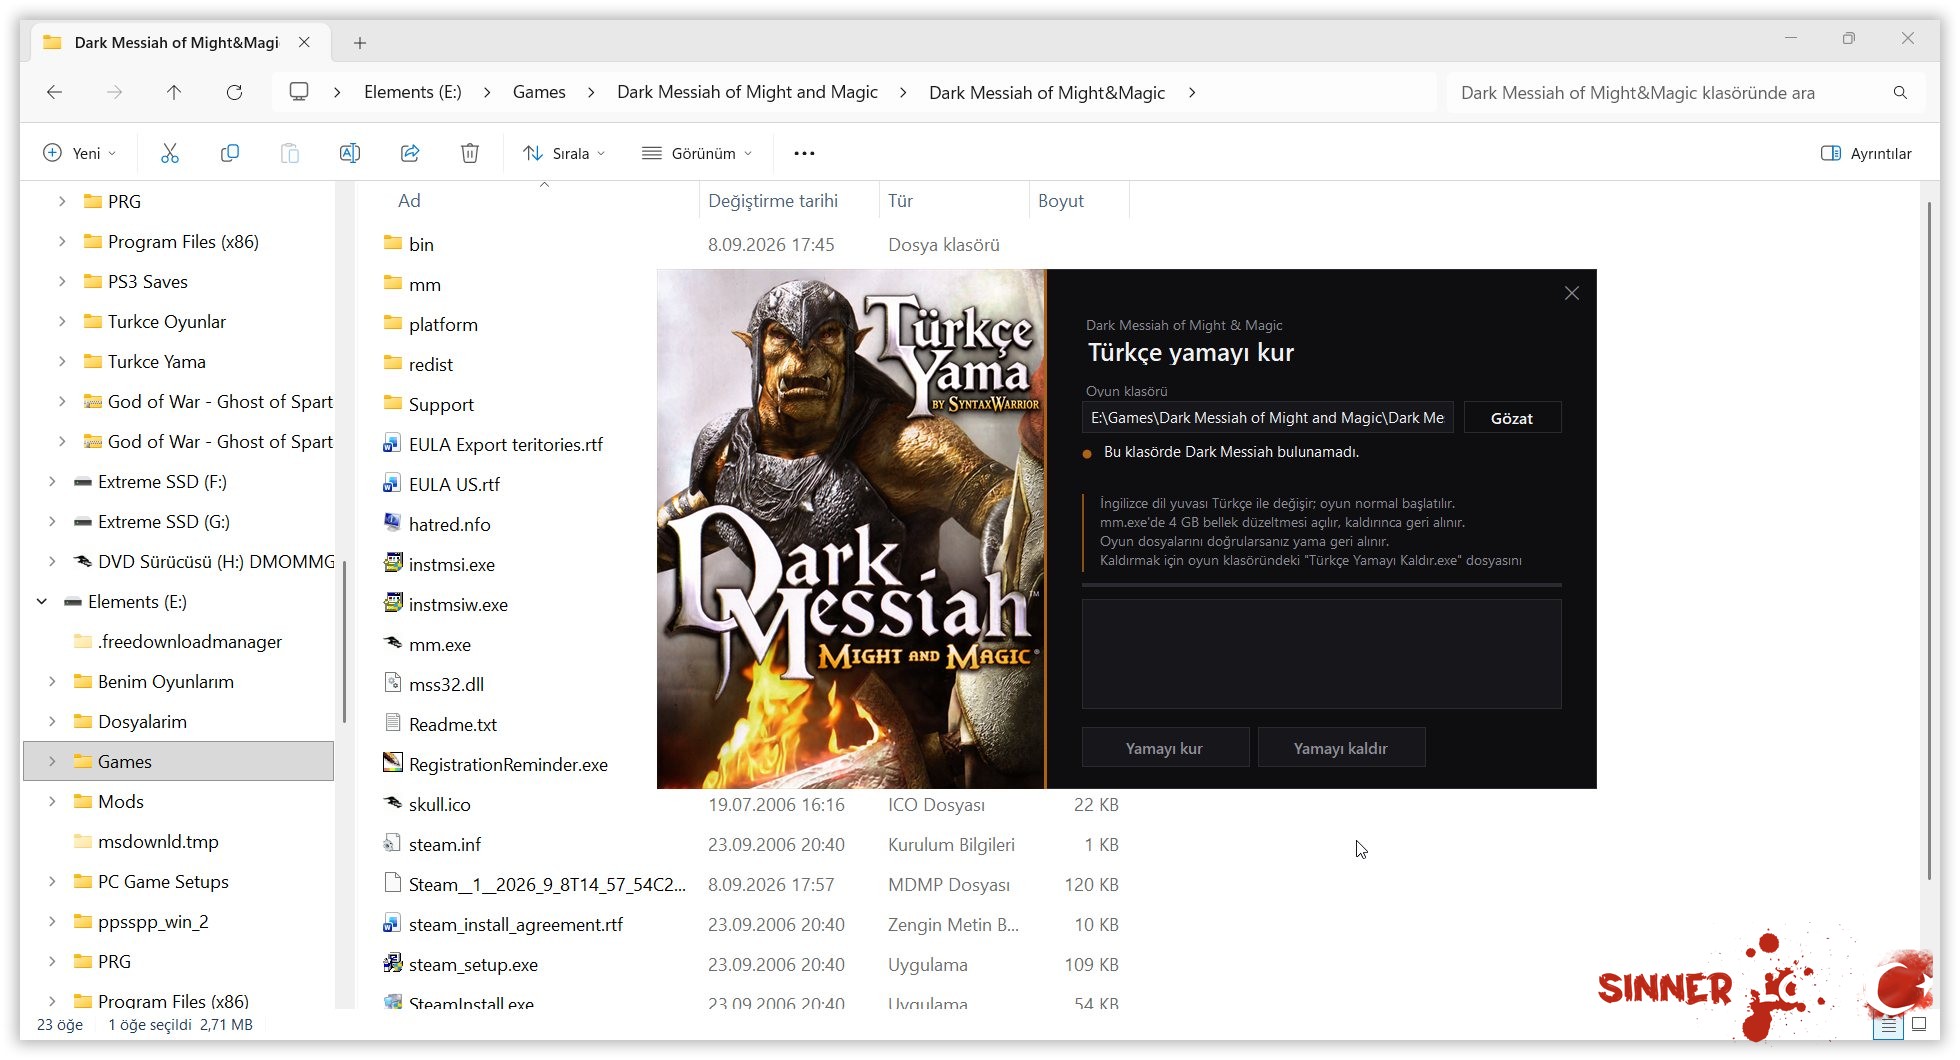Switch to large thumbnails view icon
Screen dimensions: 1960x1060
pyautogui.click(x=1919, y=1025)
